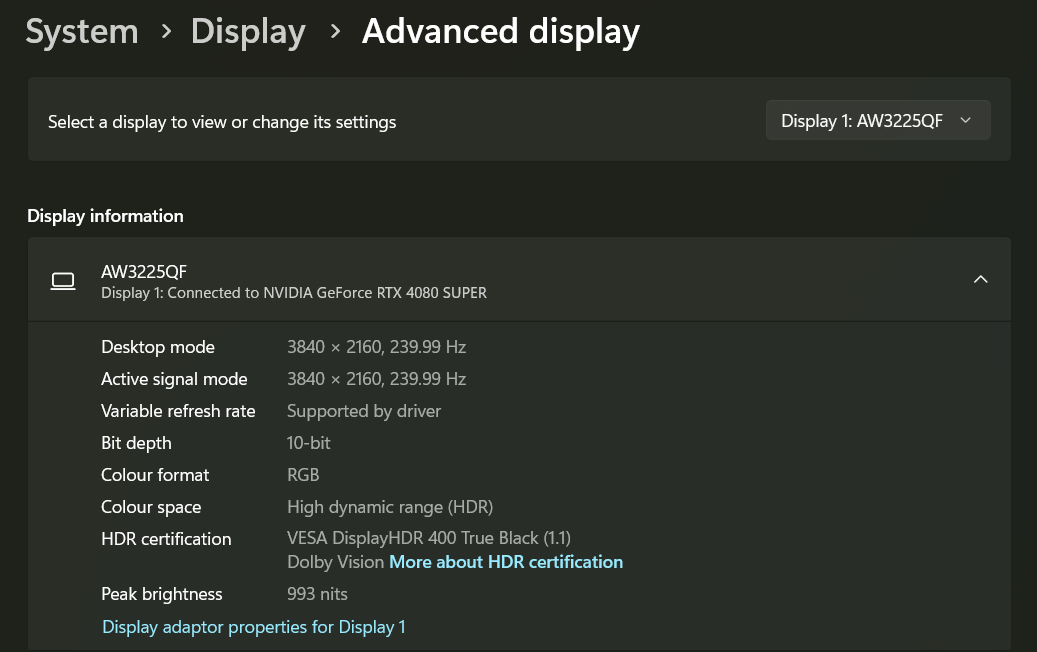Collapse the AW3225QF display information section
This screenshot has width=1037, height=652.
click(x=980, y=280)
